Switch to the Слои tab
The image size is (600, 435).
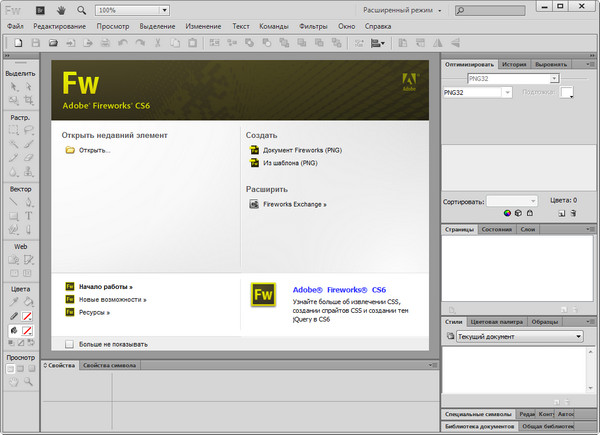[x=528, y=230]
